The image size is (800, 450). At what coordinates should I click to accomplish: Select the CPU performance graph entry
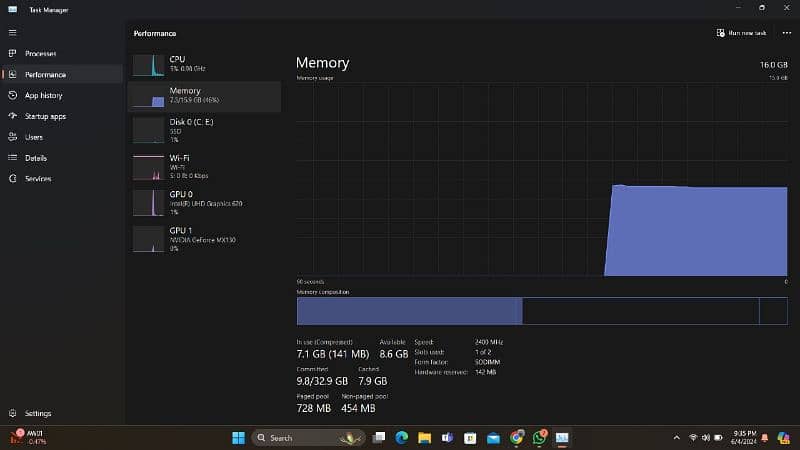click(x=204, y=65)
